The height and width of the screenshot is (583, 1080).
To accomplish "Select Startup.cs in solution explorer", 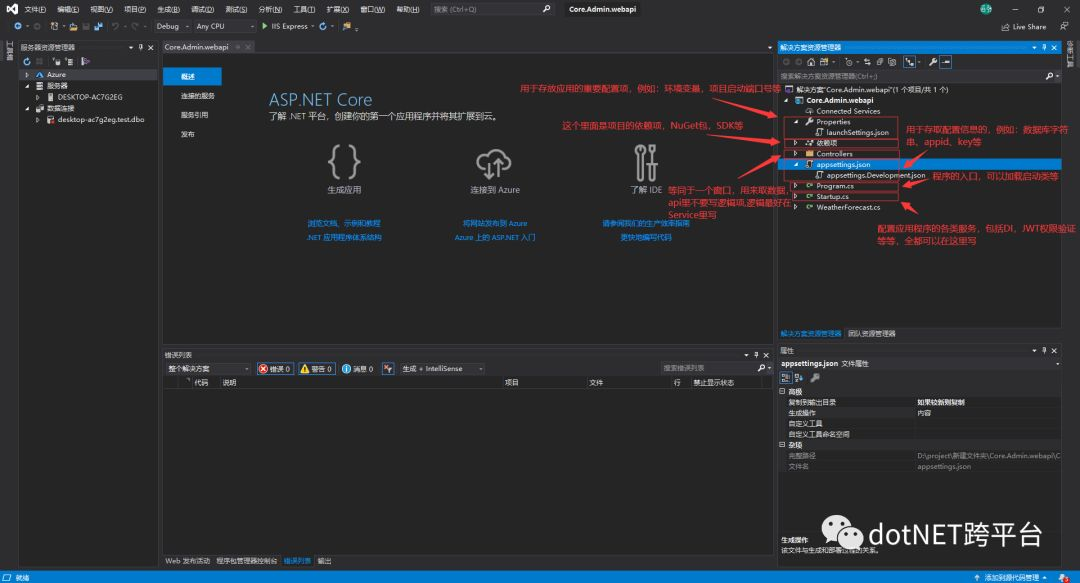I will pyautogui.click(x=832, y=196).
